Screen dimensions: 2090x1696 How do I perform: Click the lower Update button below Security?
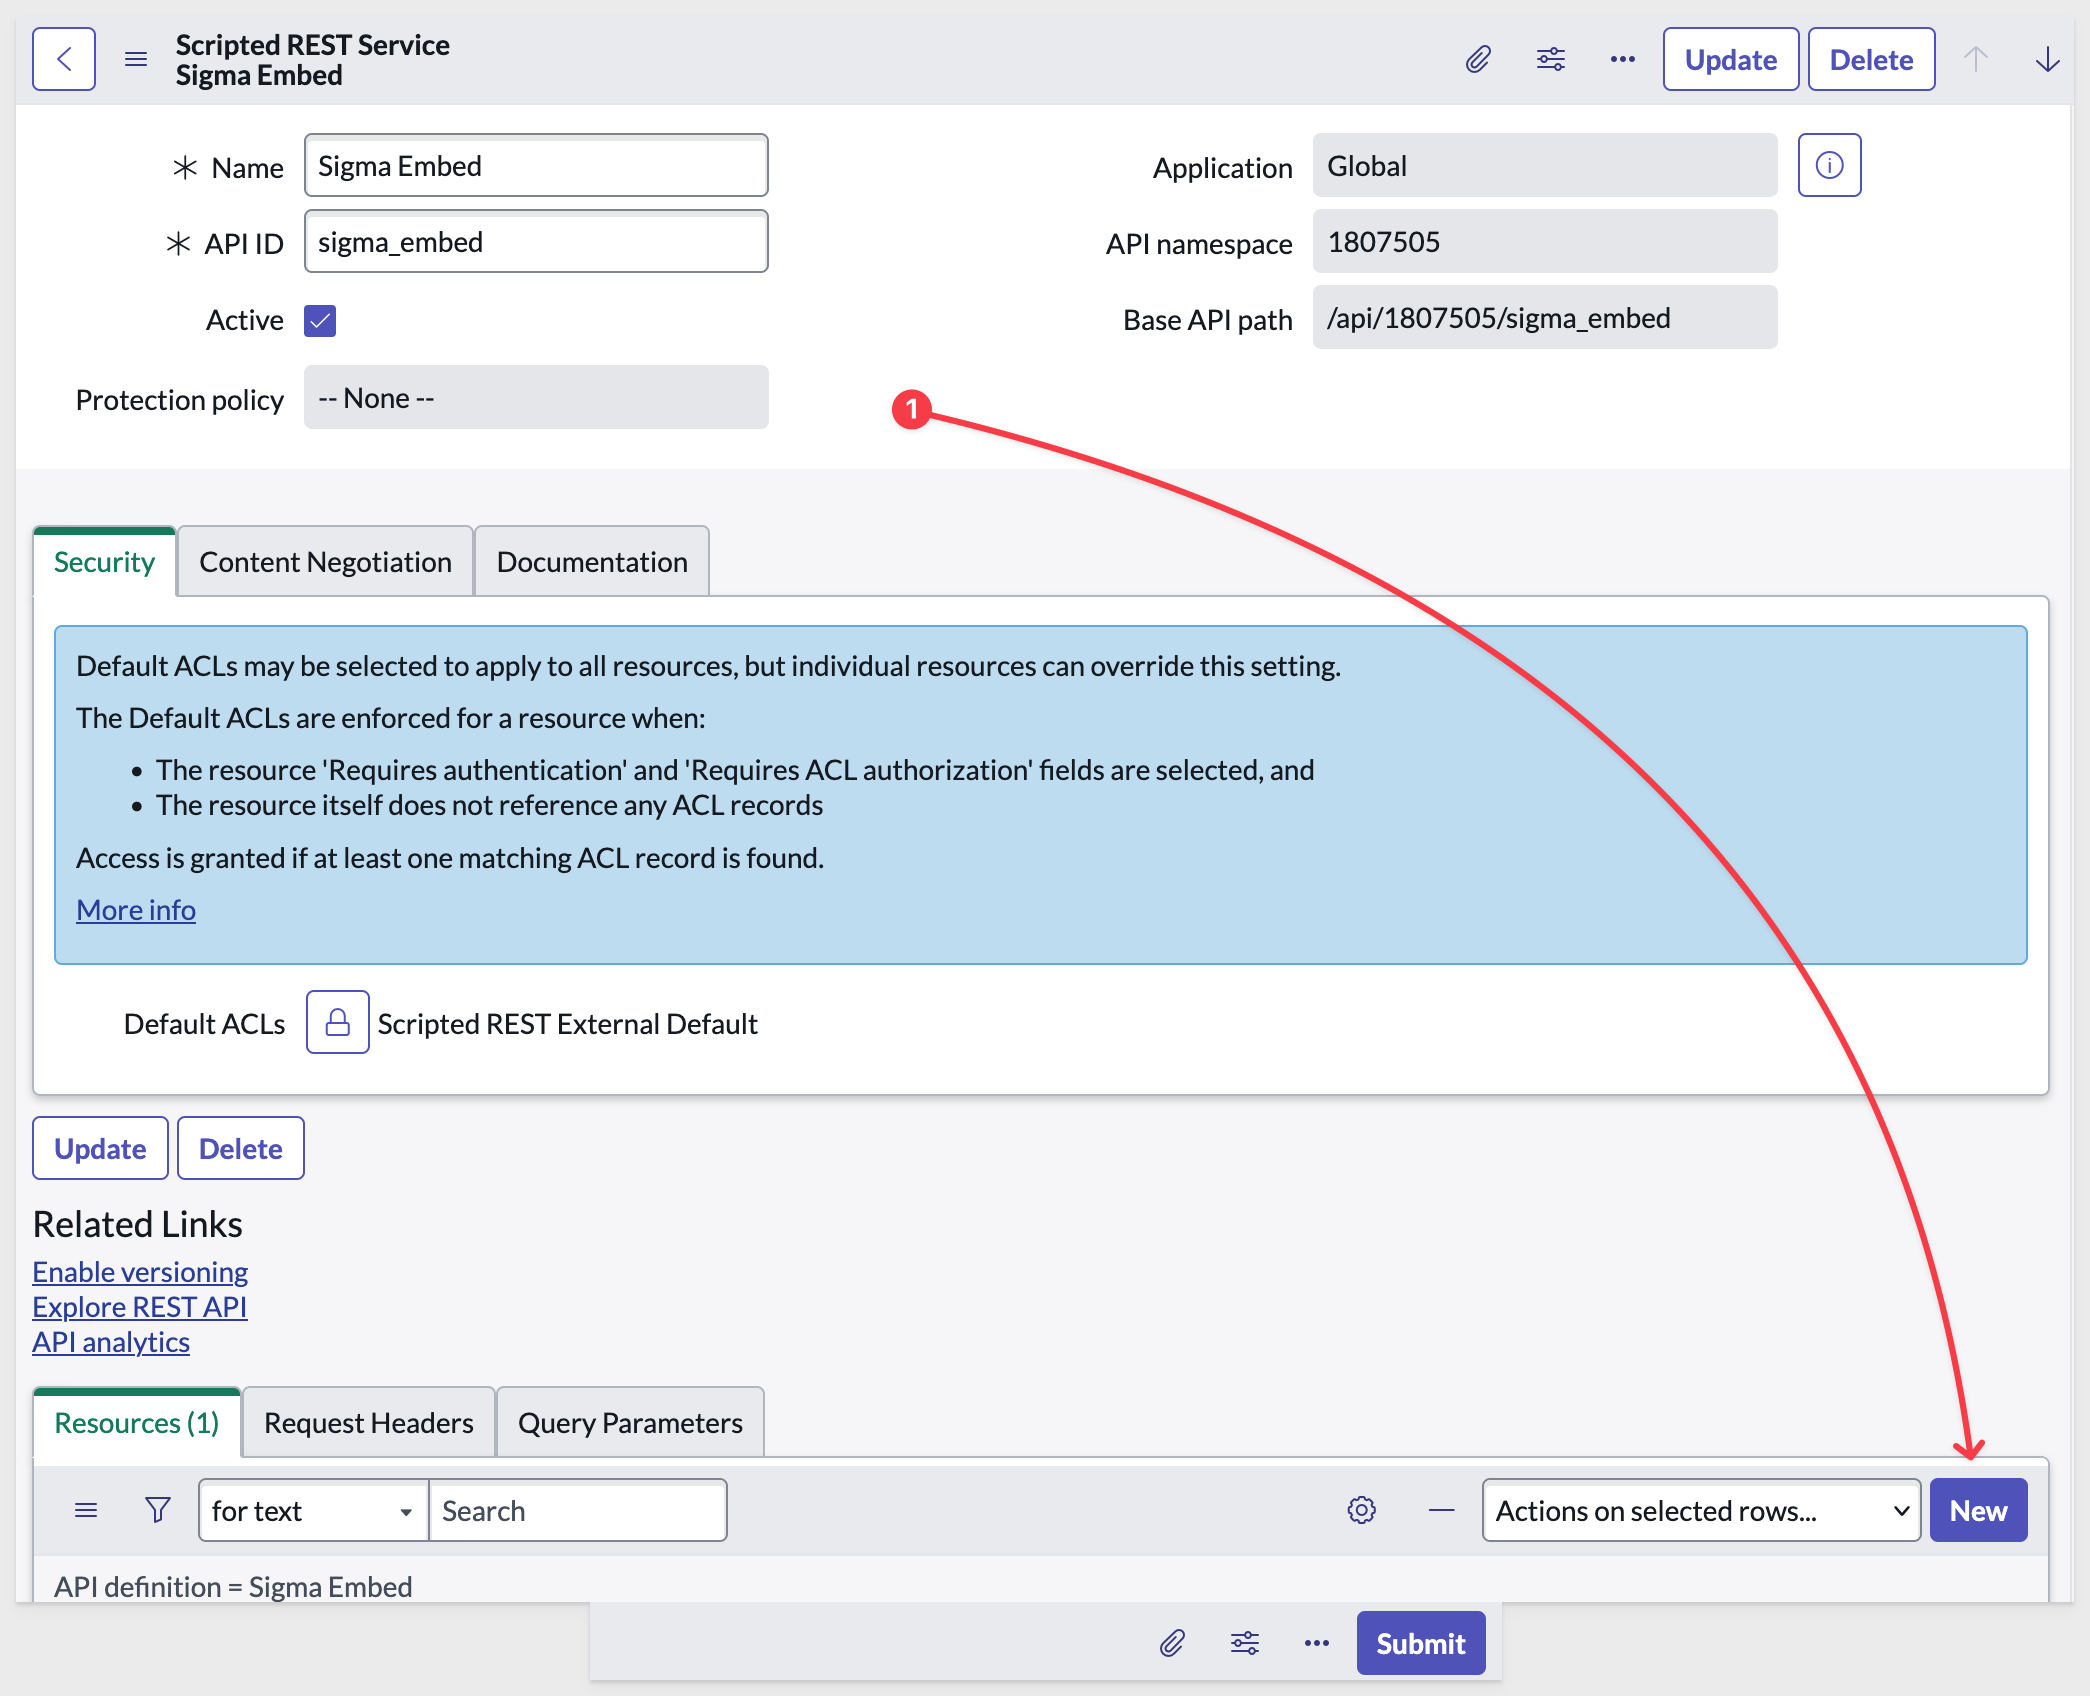pyautogui.click(x=100, y=1148)
